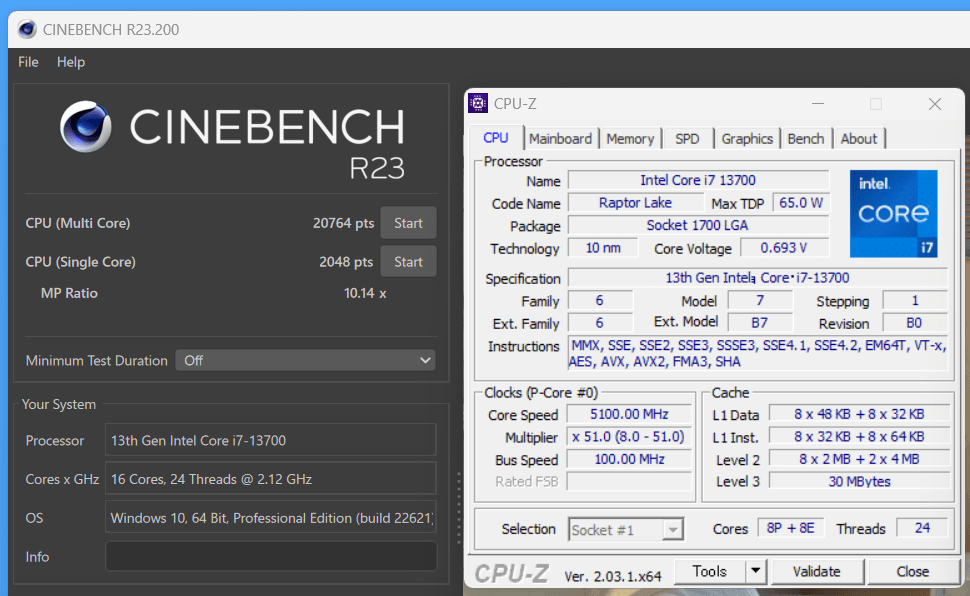The image size is (970, 596).
Task: Start the CPU Multi Core test
Action: pos(408,223)
